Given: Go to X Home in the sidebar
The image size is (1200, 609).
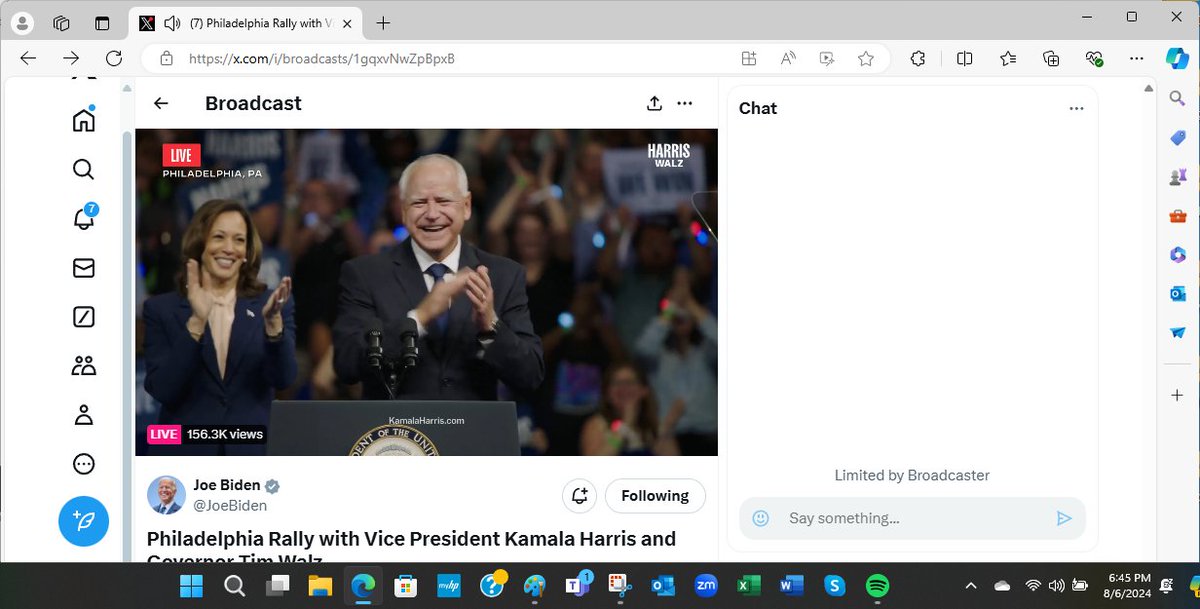Looking at the screenshot, I should click(84, 120).
